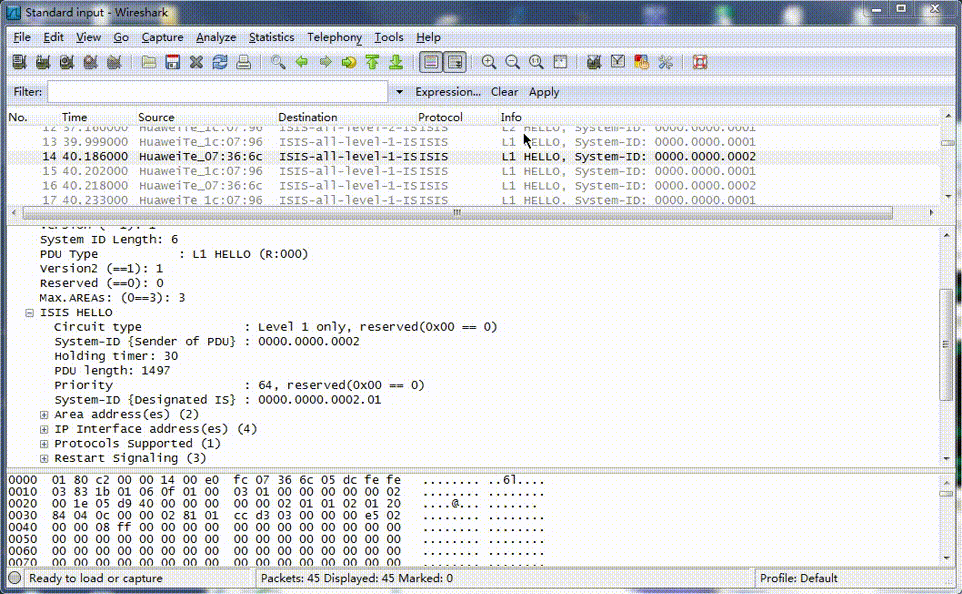Sort by the Info column header
Screen dimensions: 962x594
[x=511, y=117]
